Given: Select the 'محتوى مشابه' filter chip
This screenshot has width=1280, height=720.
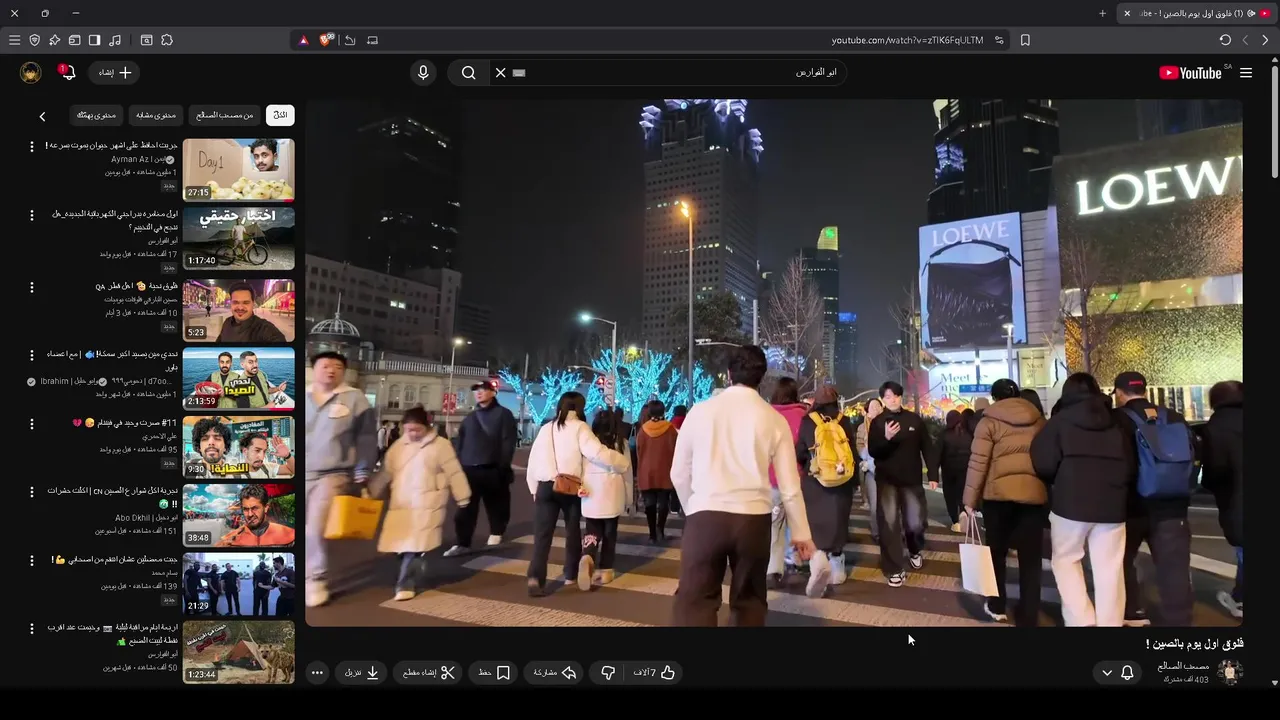Looking at the screenshot, I should [x=156, y=115].
